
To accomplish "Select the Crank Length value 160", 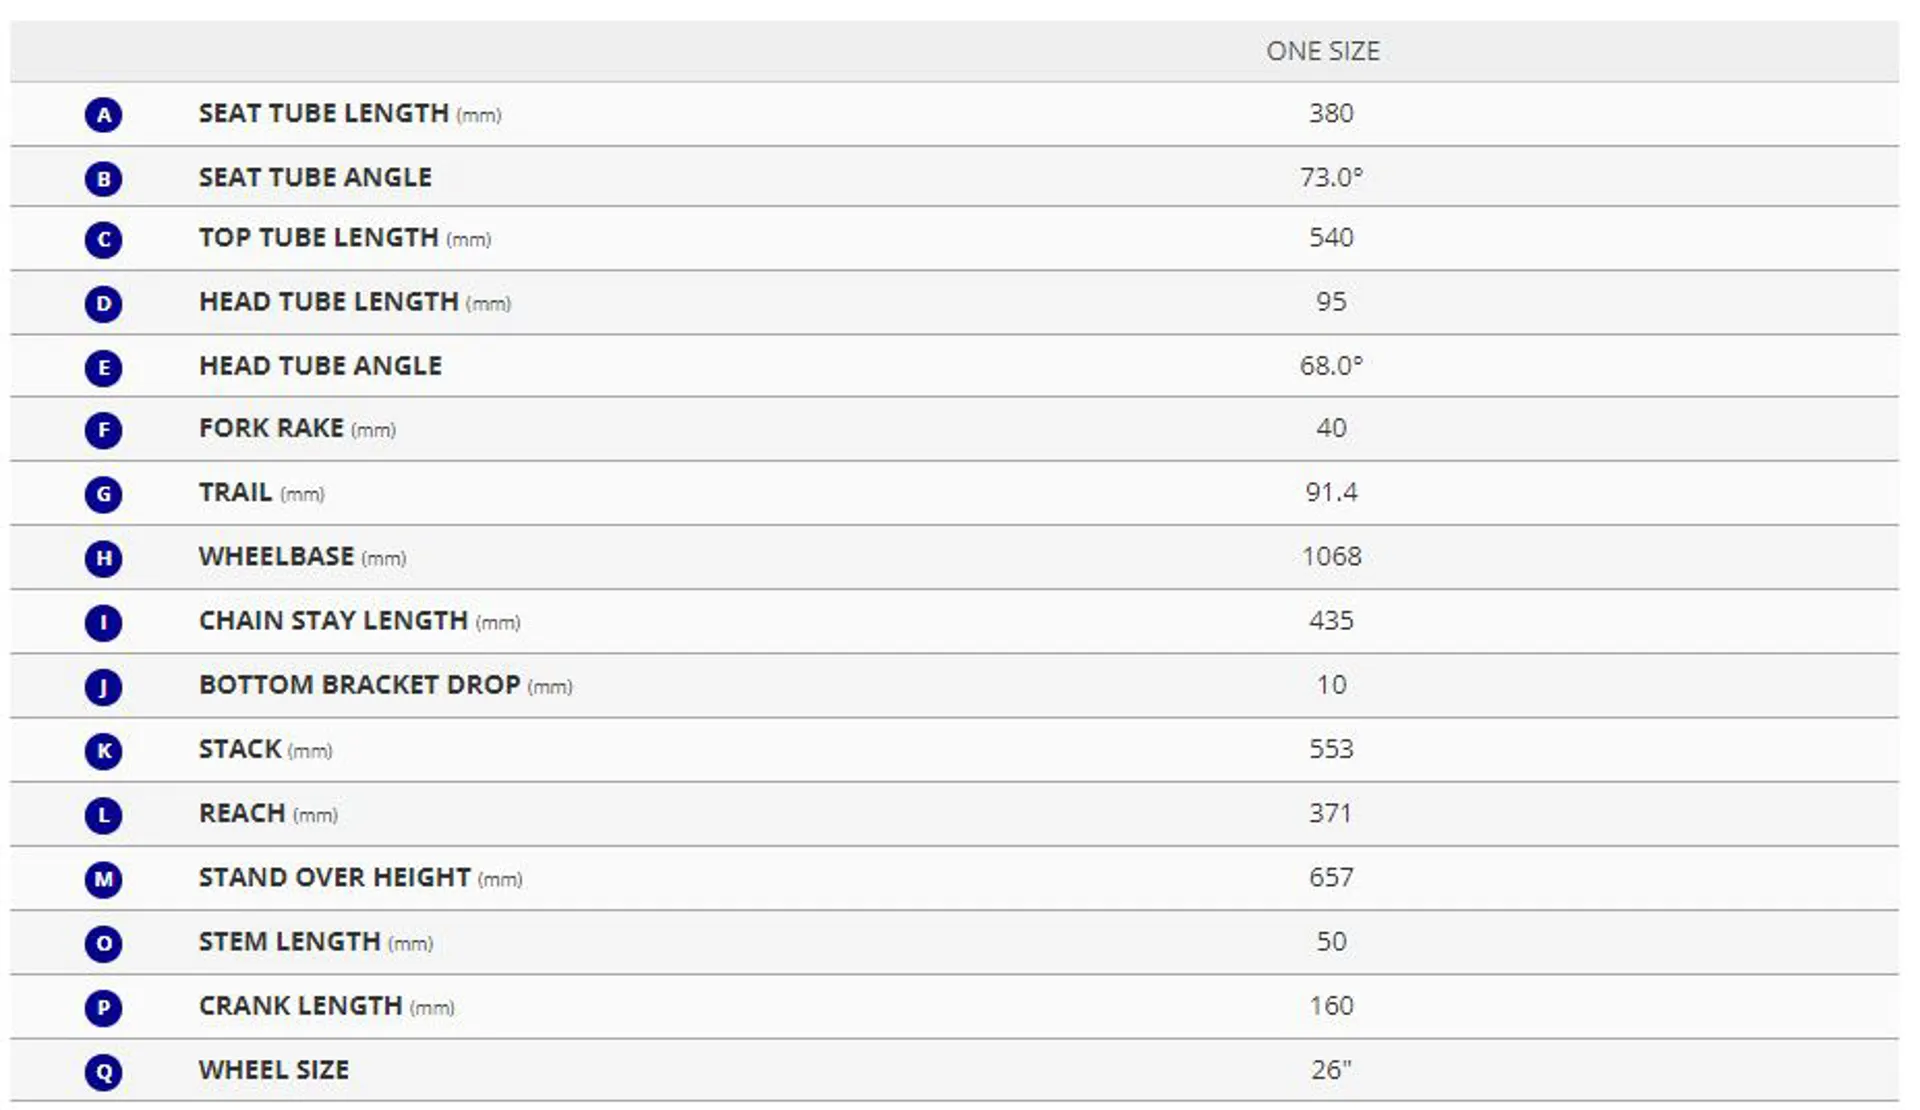I will click(1331, 1006).
